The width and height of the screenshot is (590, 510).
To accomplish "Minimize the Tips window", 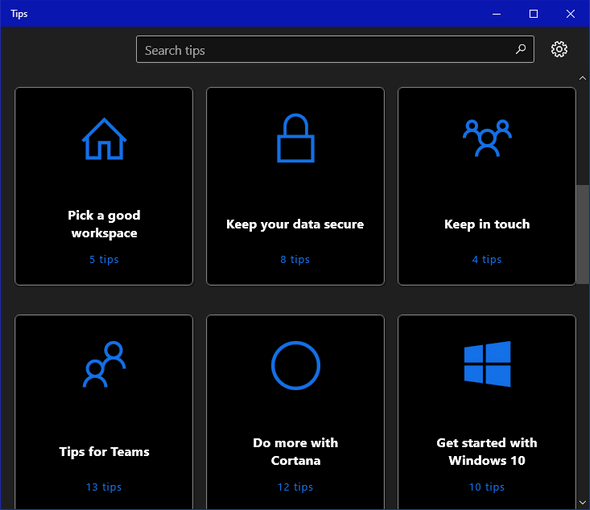I will coord(497,14).
